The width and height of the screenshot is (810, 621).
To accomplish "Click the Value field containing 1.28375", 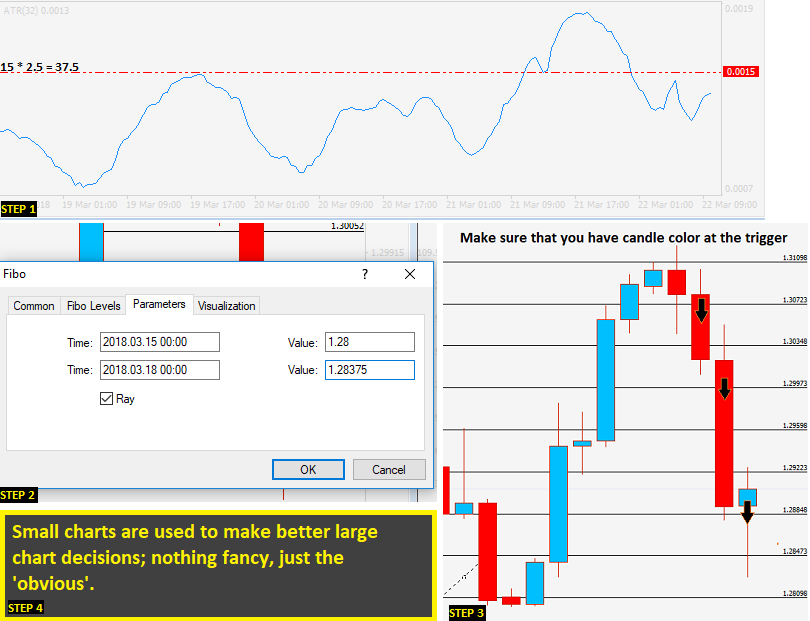I will (370, 370).
